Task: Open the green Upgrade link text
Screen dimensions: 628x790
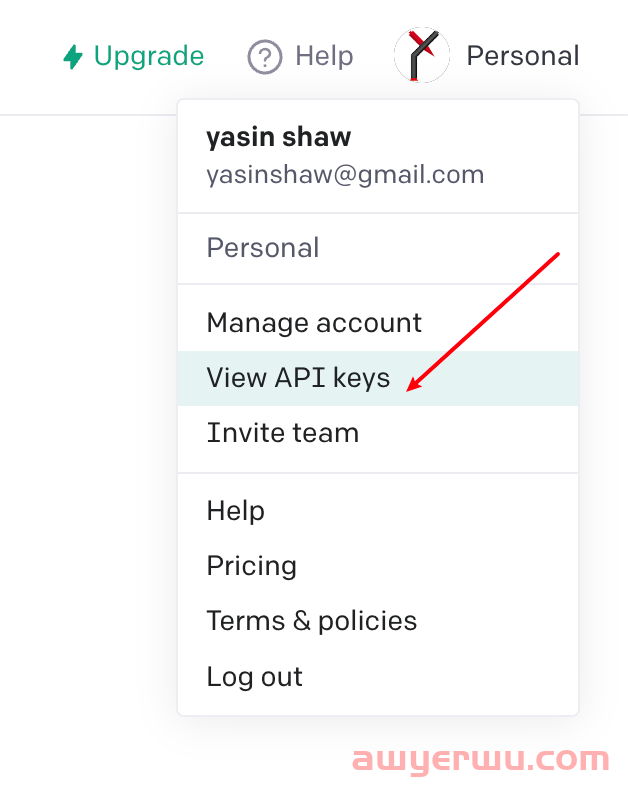Action: (148, 56)
